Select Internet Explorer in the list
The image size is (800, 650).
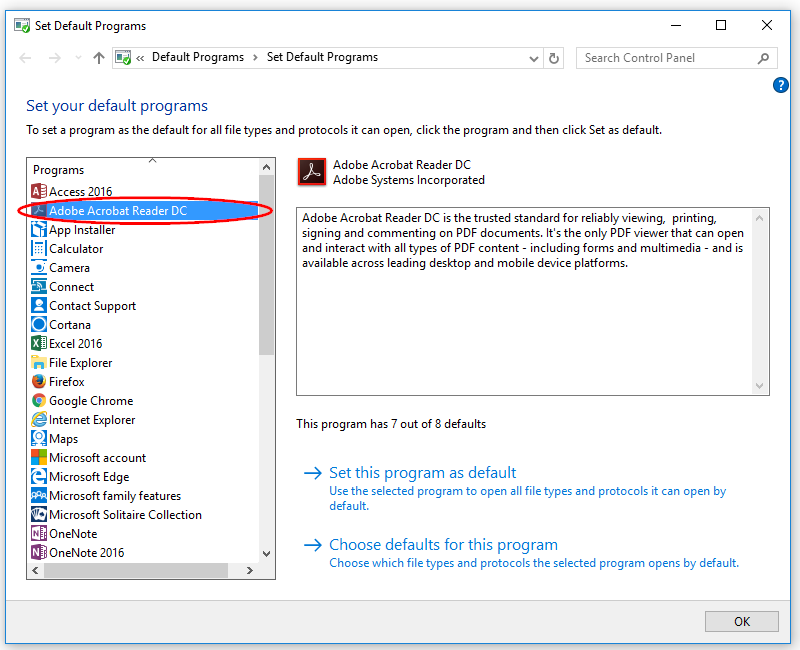92,419
